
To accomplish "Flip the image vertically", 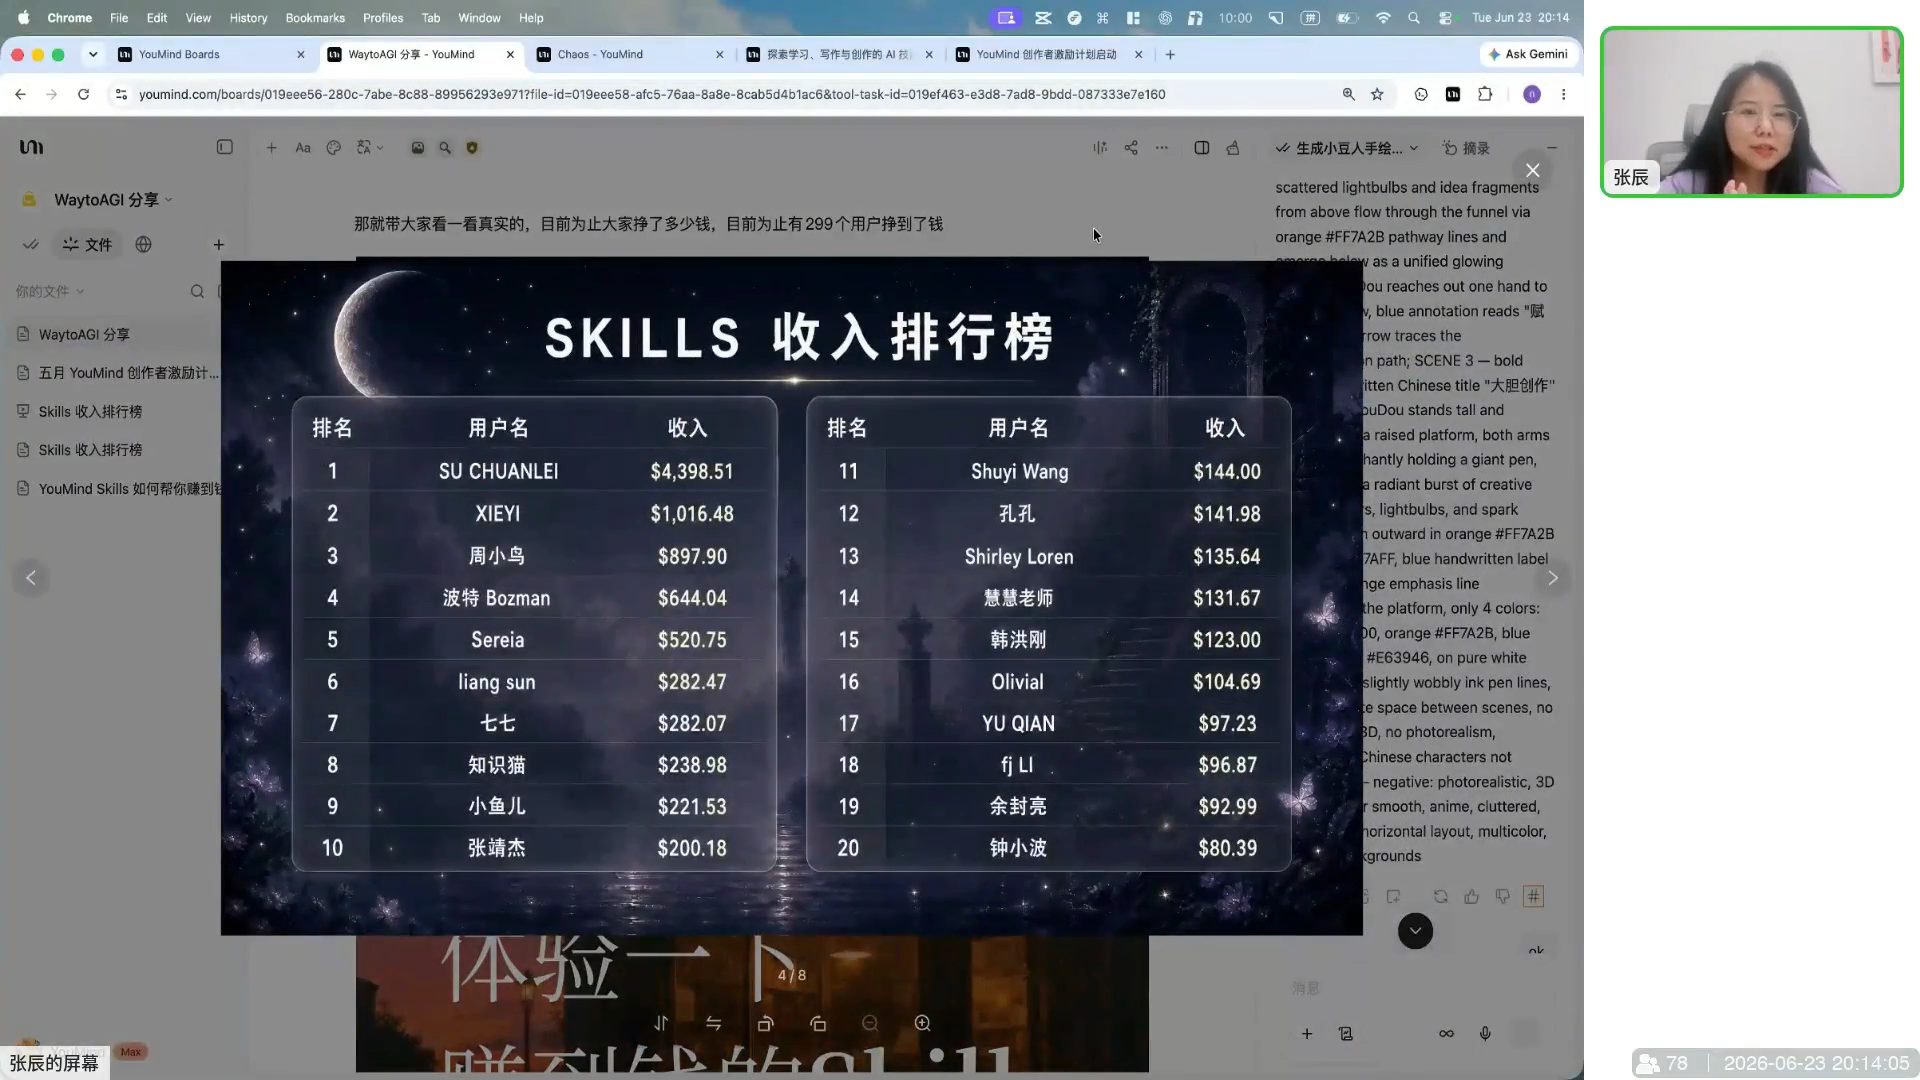I will [661, 1023].
